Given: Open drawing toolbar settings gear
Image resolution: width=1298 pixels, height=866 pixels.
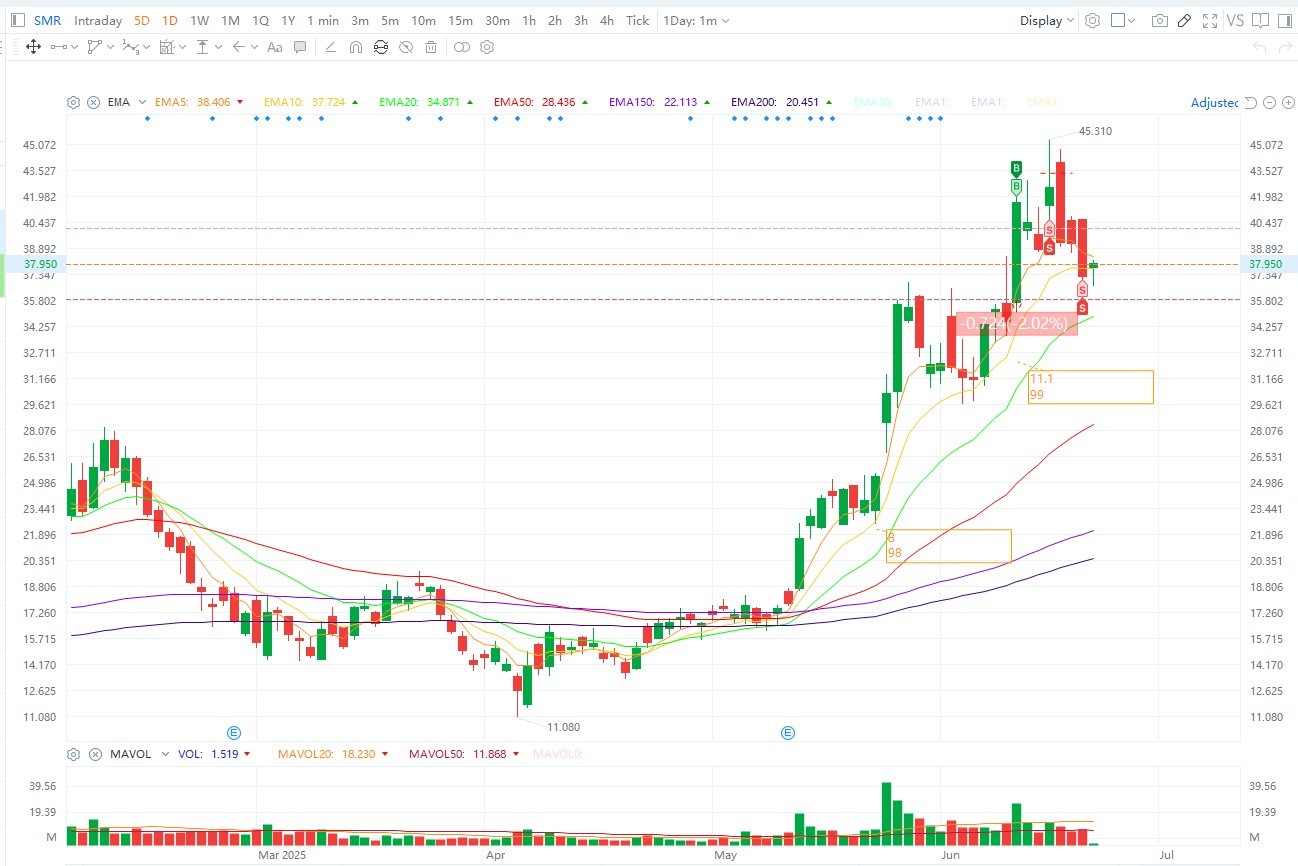Looking at the screenshot, I should coord(486,47).
